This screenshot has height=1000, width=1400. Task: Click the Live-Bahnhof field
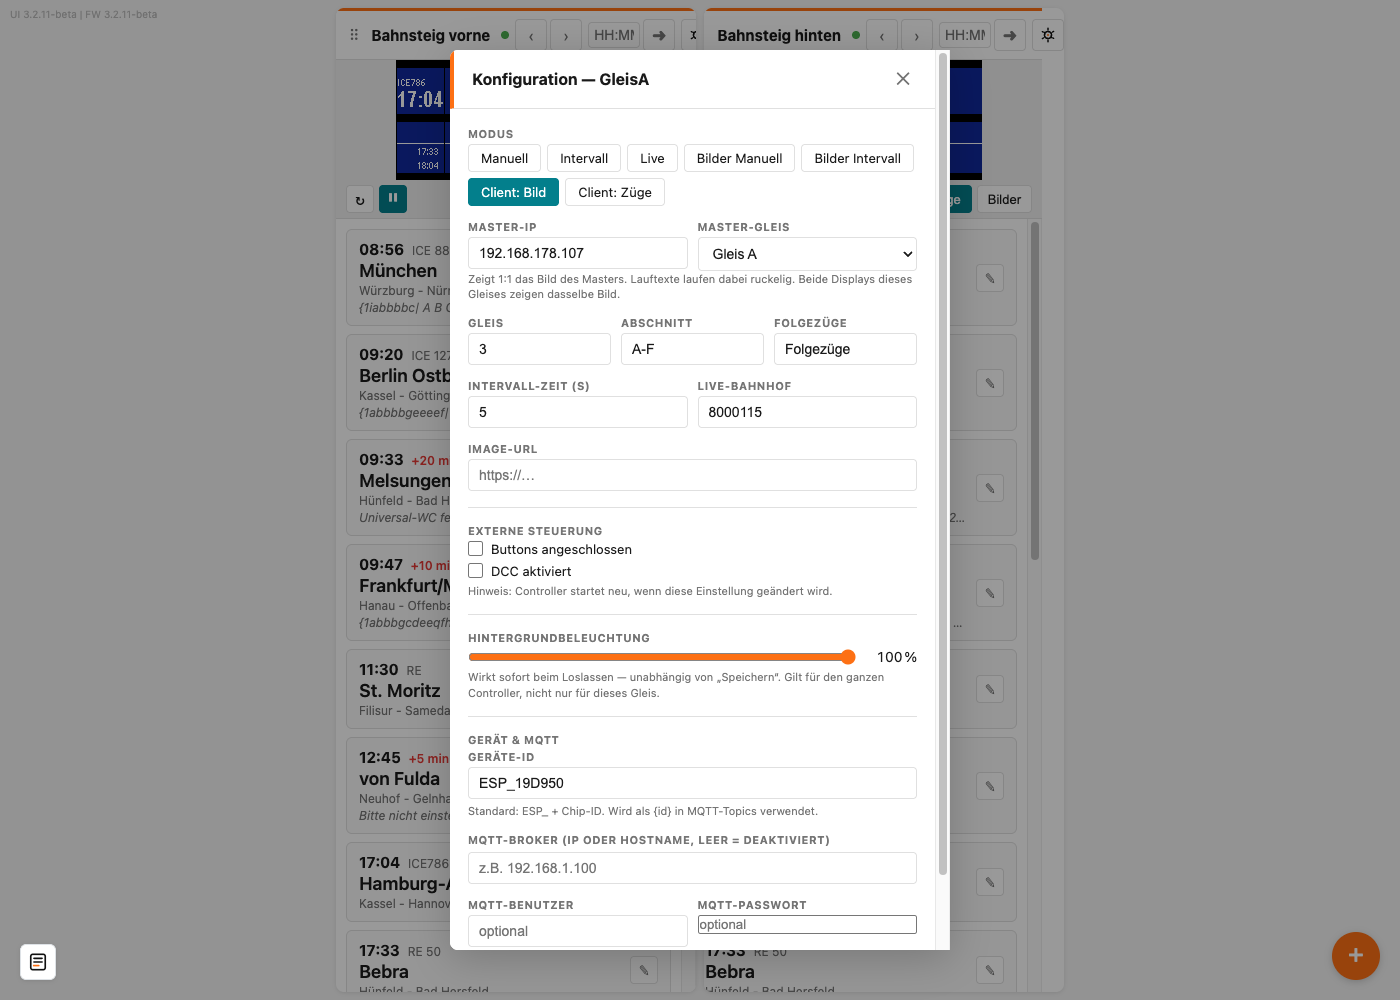click(x=807, y=412)
